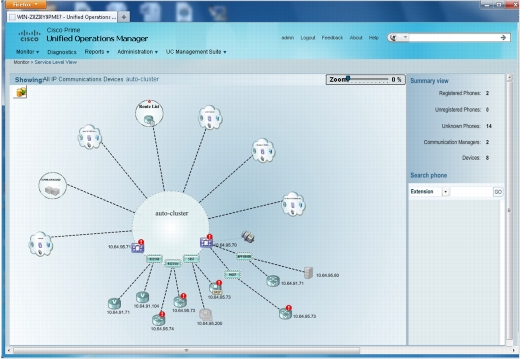Expand the Reports menu
This screenshot has width=521, height=361.
coord(97,52)
